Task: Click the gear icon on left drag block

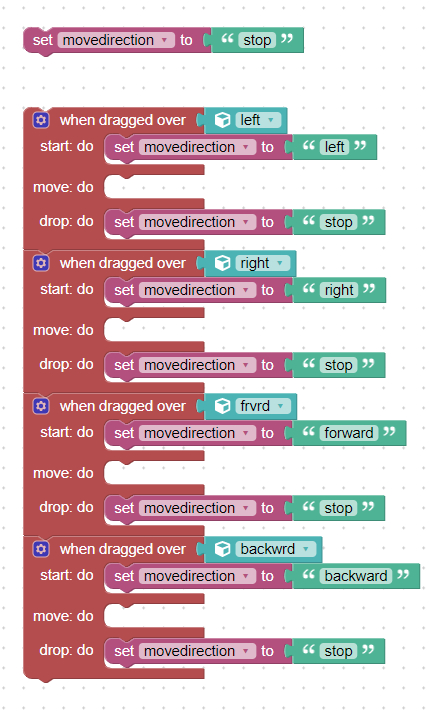Action: (41, 120)
